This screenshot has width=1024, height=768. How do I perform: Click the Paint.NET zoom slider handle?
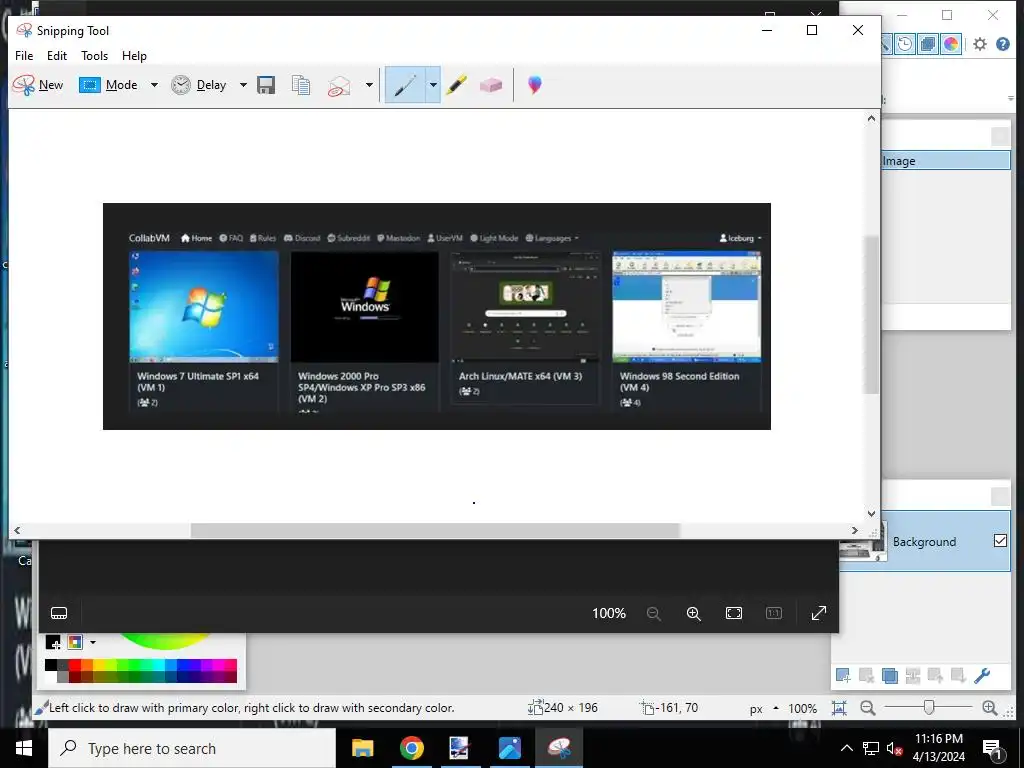pos(929,707)
